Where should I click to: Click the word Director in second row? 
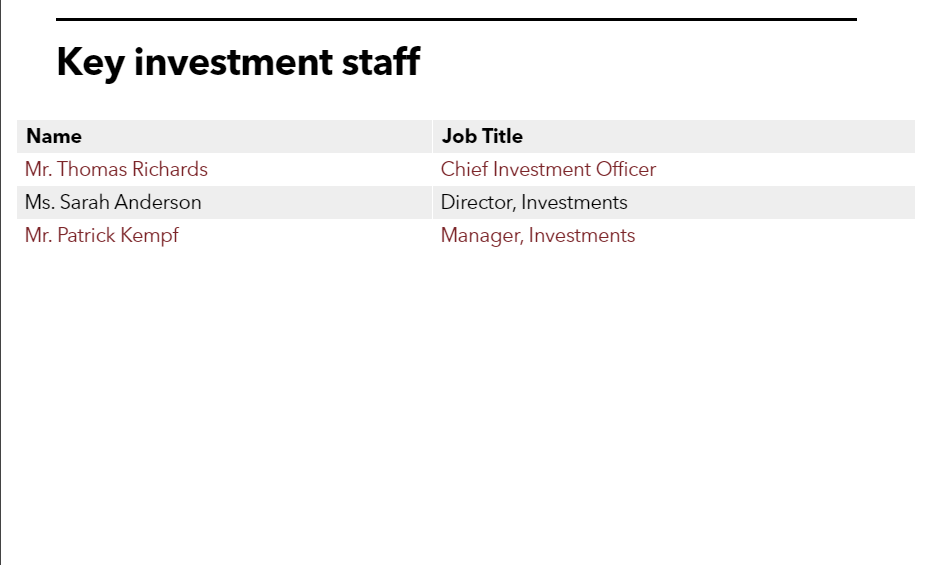click(478, 203)
